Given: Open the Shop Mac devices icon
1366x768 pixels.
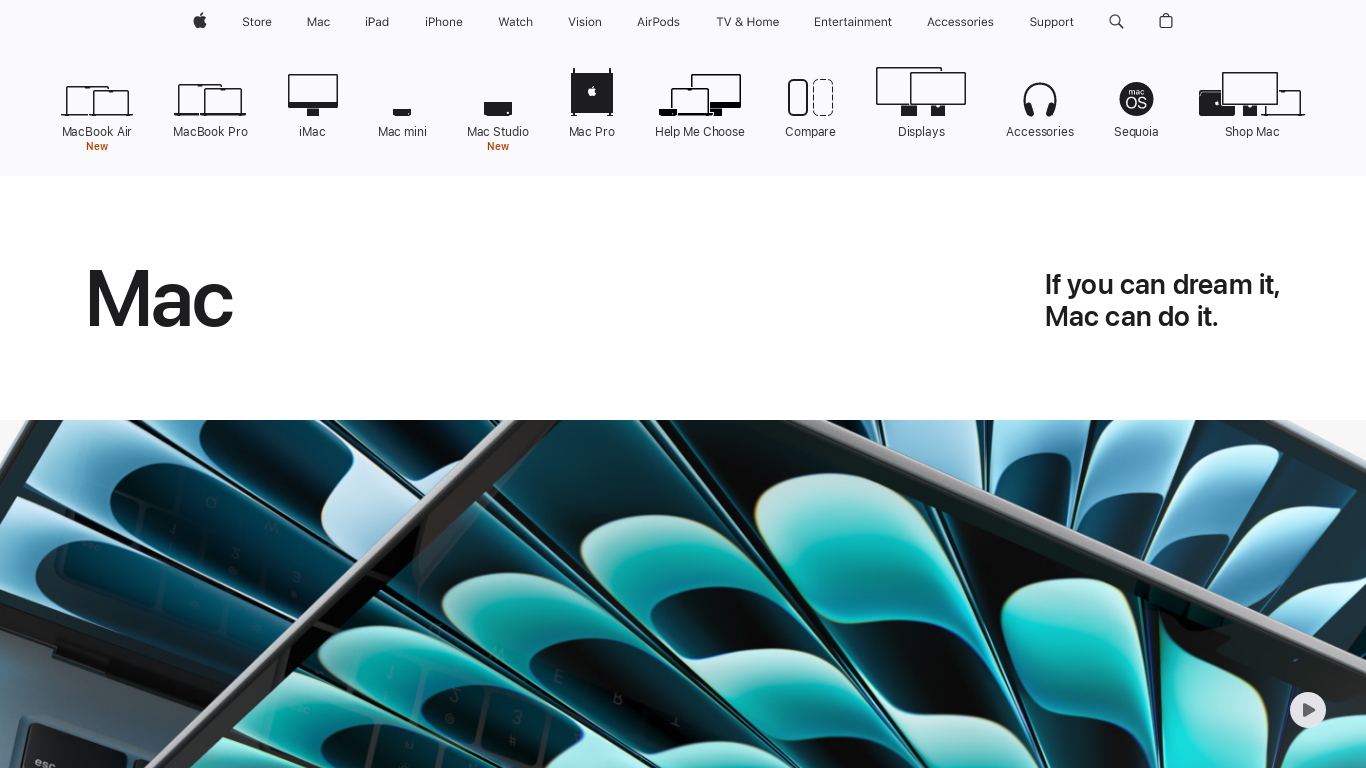Looking at the screenshot, I should (x=1252, y=94).
